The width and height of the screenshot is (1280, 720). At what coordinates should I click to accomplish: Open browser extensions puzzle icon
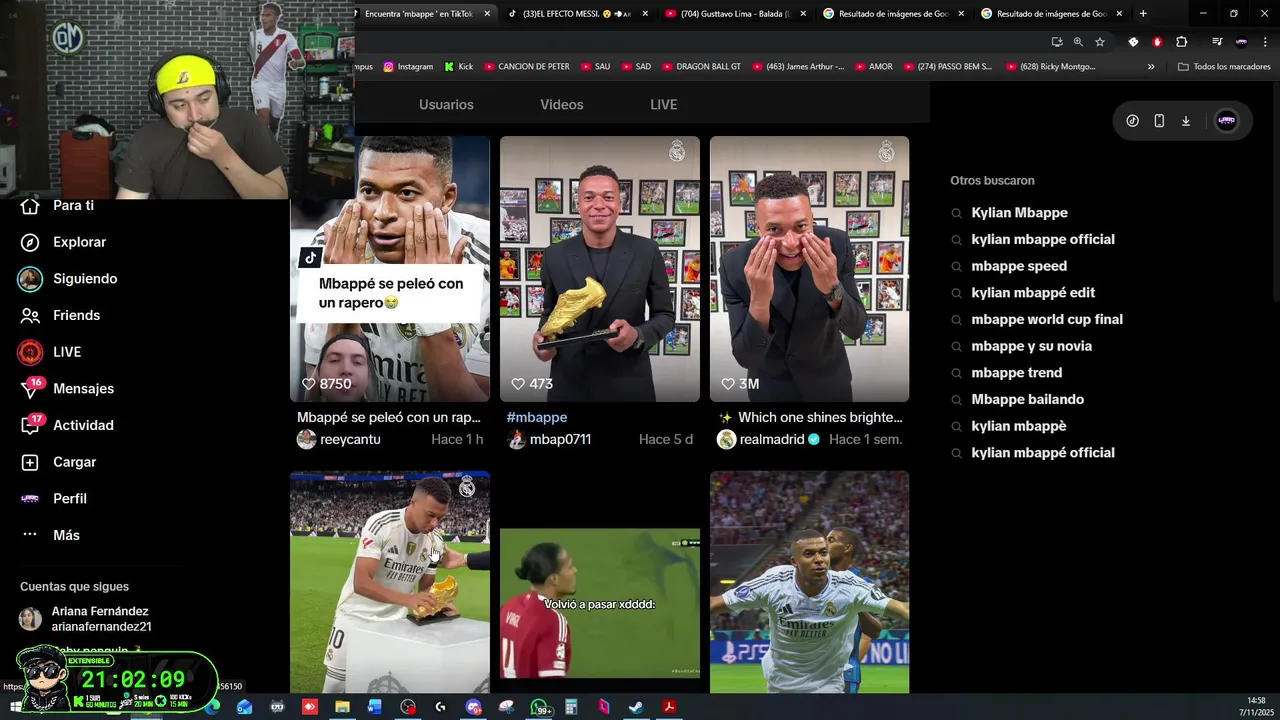1181,42
